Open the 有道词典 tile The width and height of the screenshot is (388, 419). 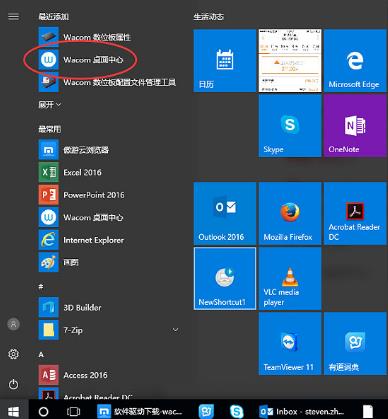(x=355, y=343)
